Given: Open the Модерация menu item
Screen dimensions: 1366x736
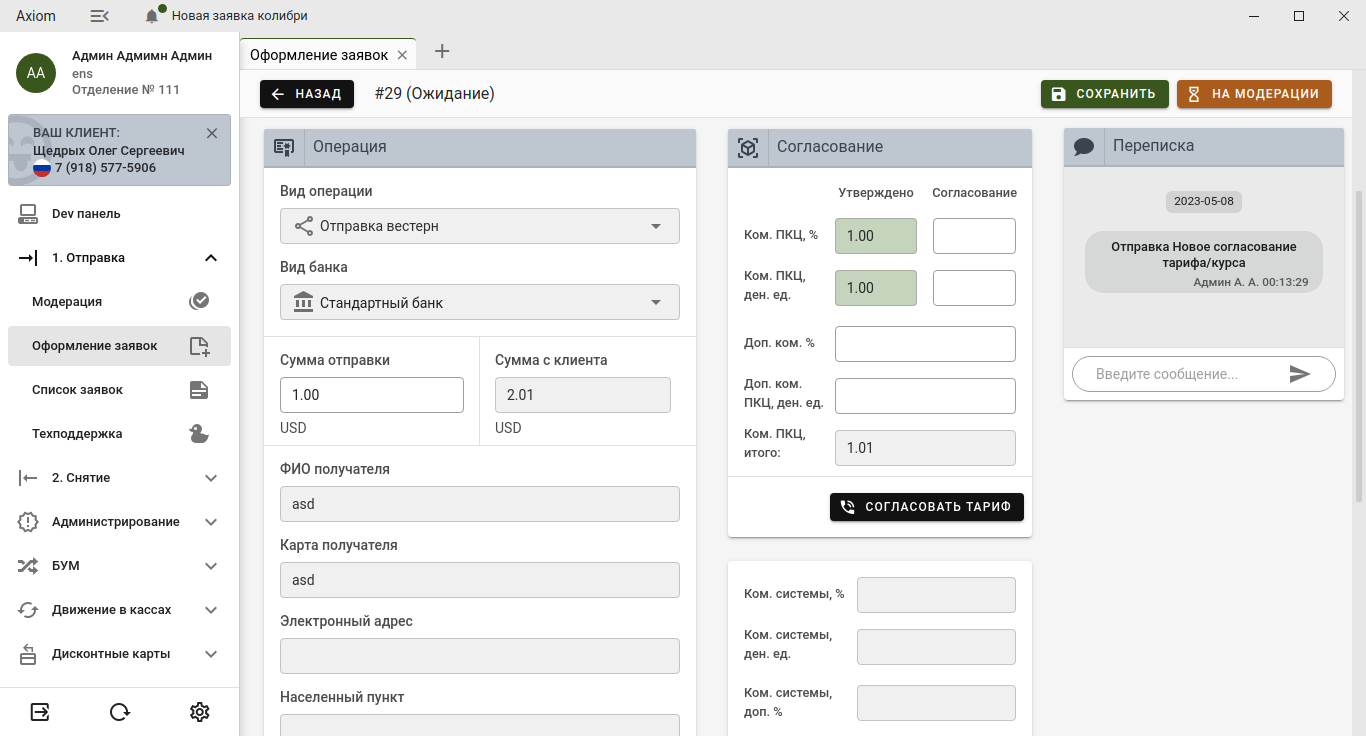Looking at the screenshot, I should click(x=119, y=301).
